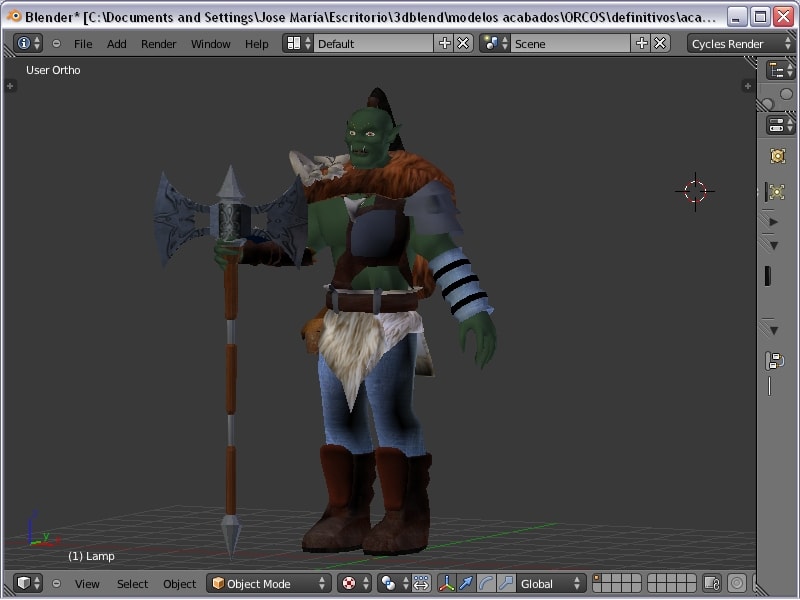The height and width of the screenshot is (600, 800).
Task: Select the scale manipulator icon
Action: click(506, 583)
